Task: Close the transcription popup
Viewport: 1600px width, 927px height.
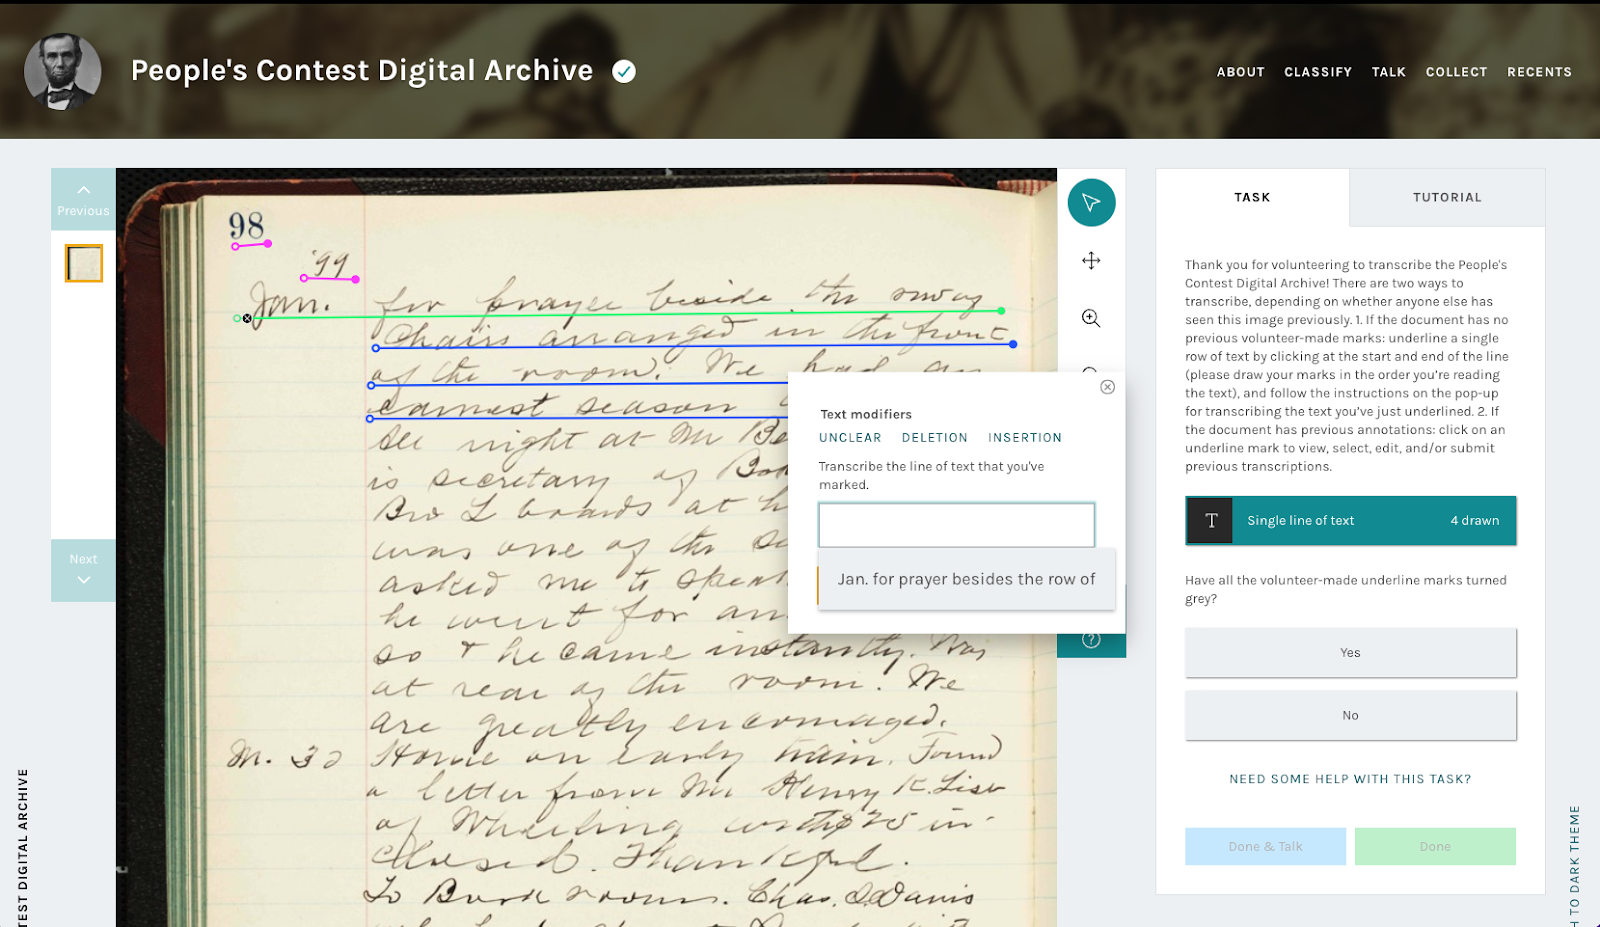Action: [x=1107, y=387]
